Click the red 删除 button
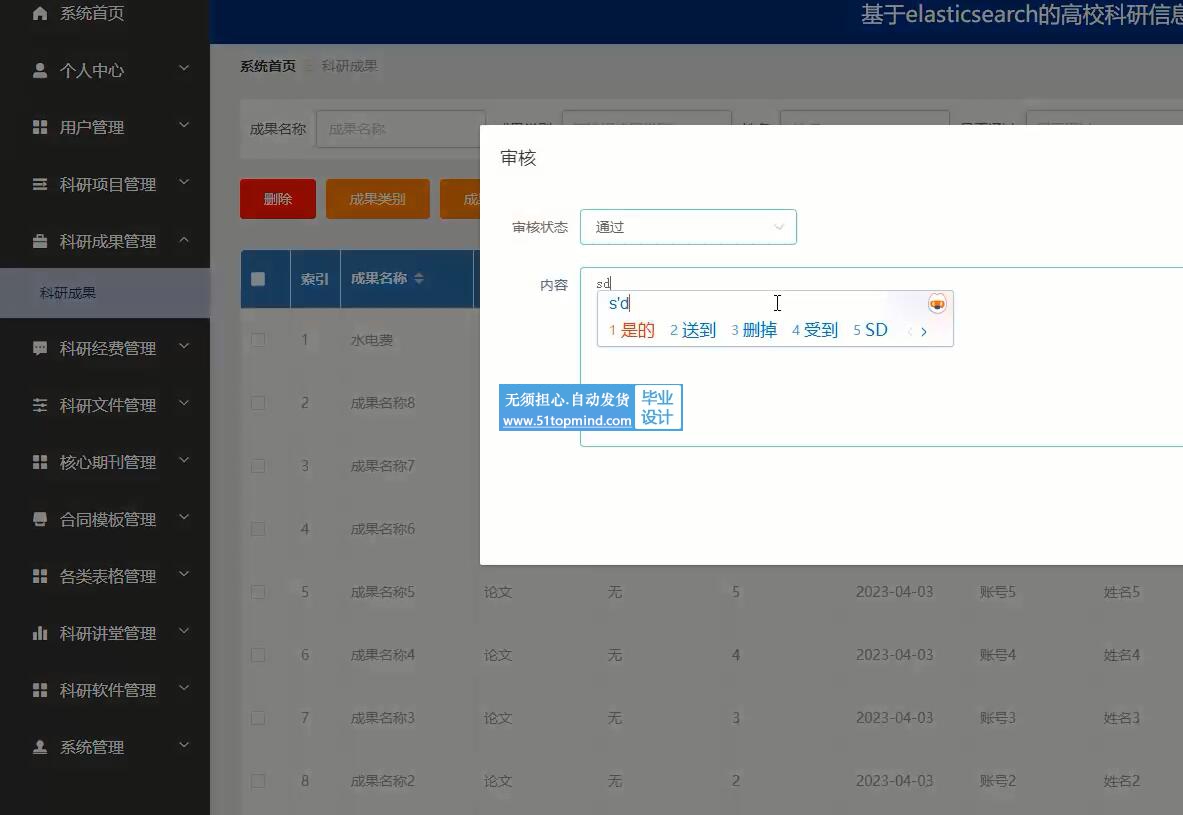This screenshot has width=1183, height=815. click(278, 199)
